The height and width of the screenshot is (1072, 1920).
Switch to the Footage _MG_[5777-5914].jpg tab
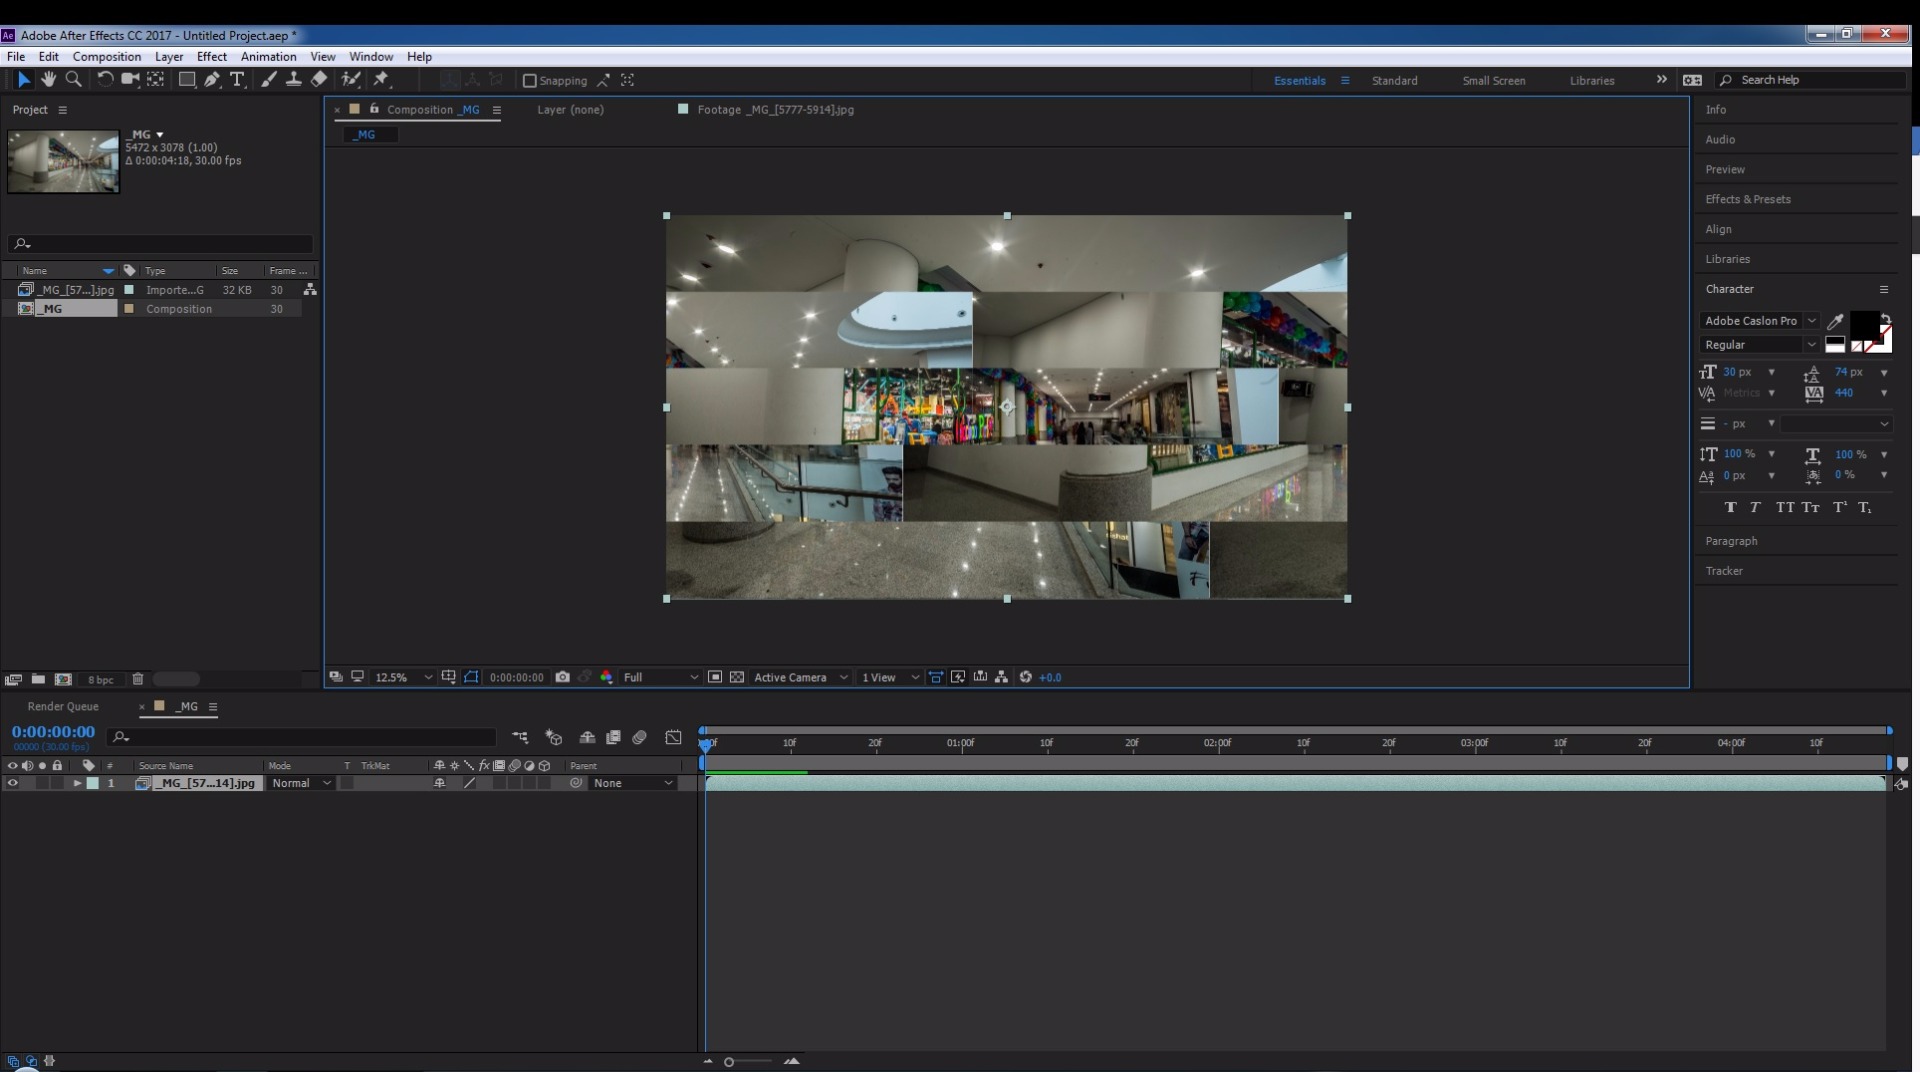pyautogui.click(x=775, y=110)
